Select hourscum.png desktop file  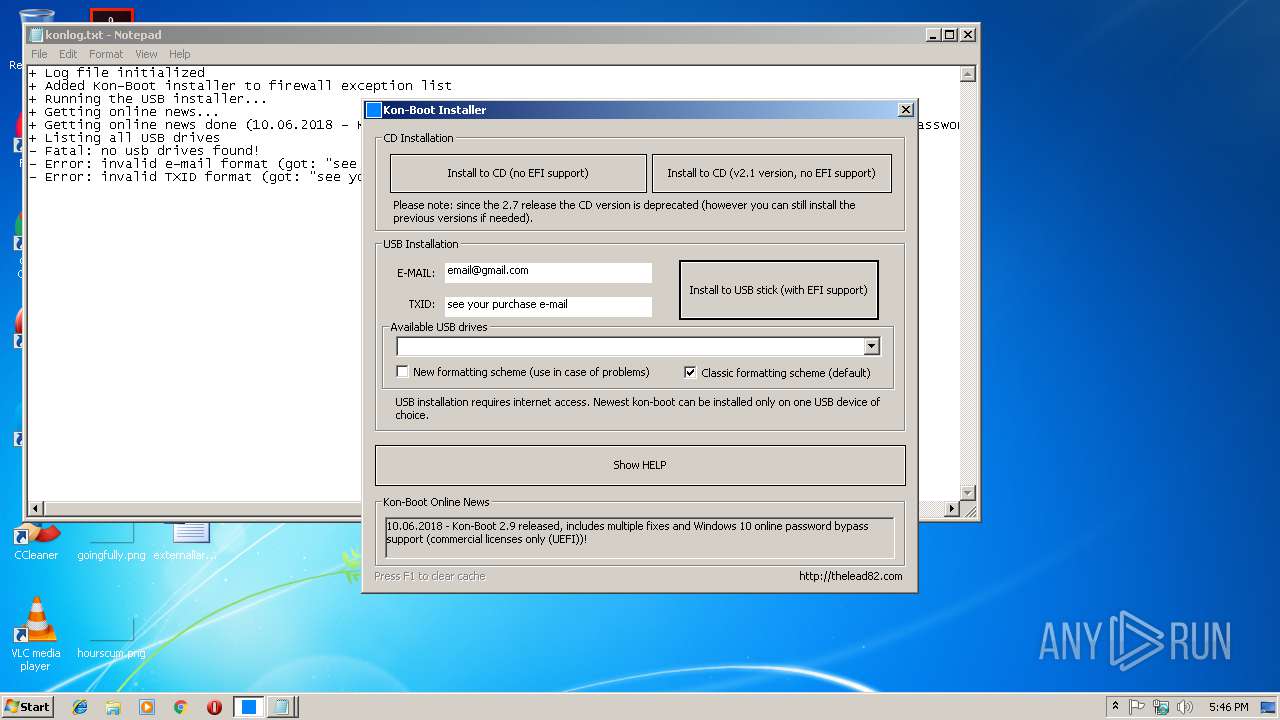111,636
